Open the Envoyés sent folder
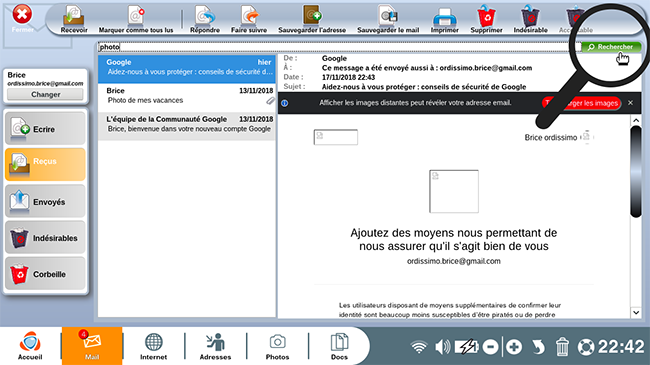This screenshot has height=365, width=650. tap(45, 201)
